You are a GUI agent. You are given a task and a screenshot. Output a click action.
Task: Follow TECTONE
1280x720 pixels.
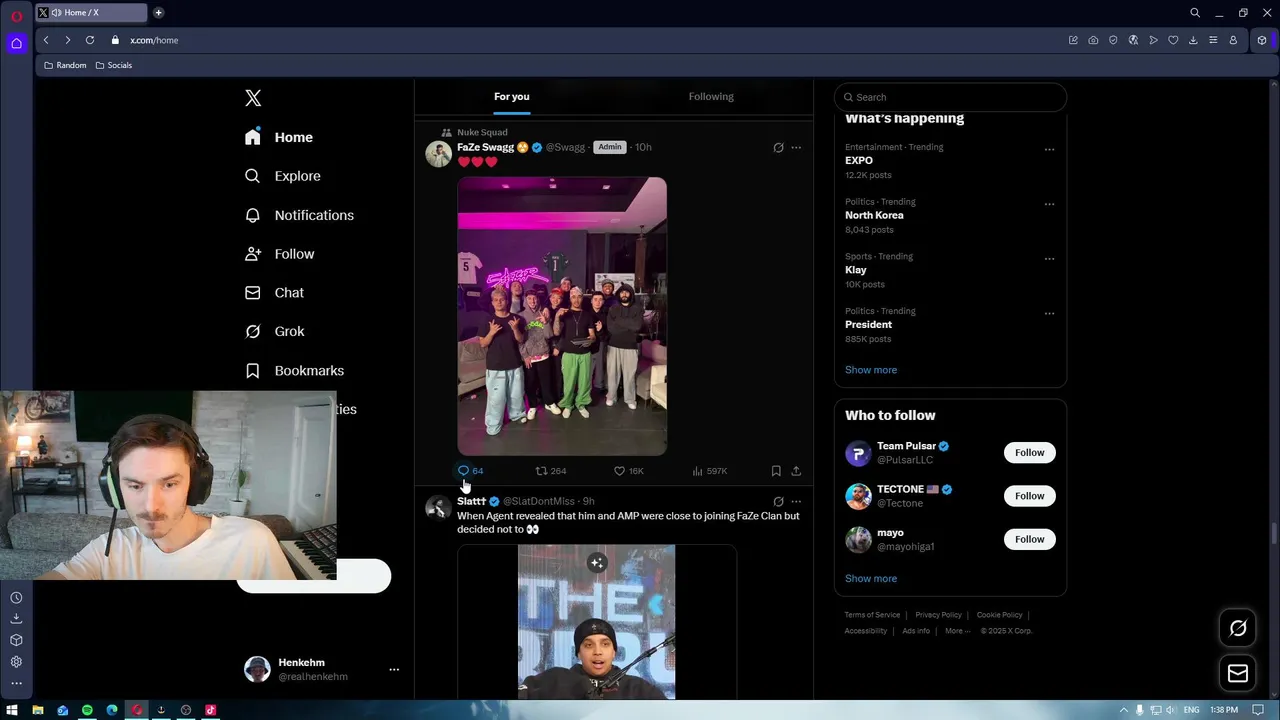1029,496
